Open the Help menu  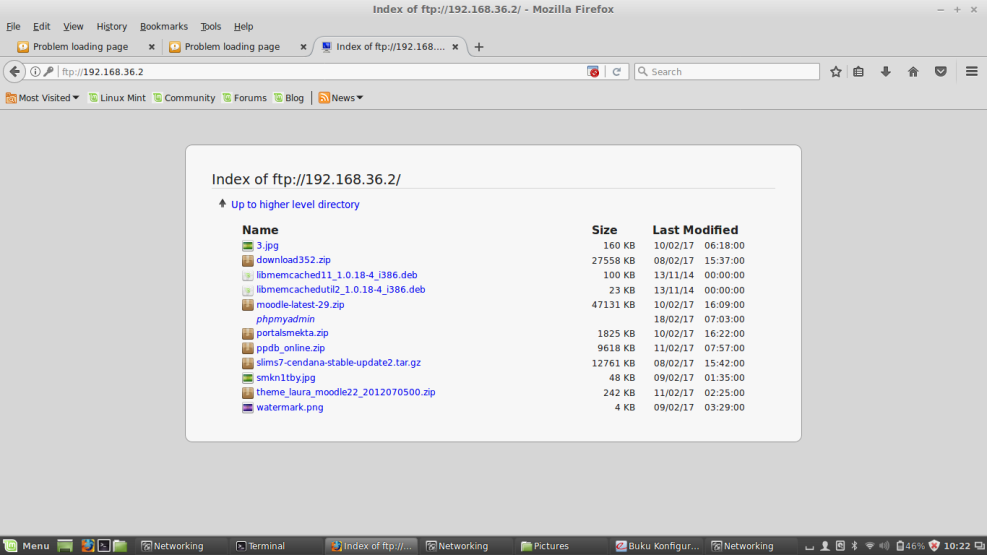243,26
